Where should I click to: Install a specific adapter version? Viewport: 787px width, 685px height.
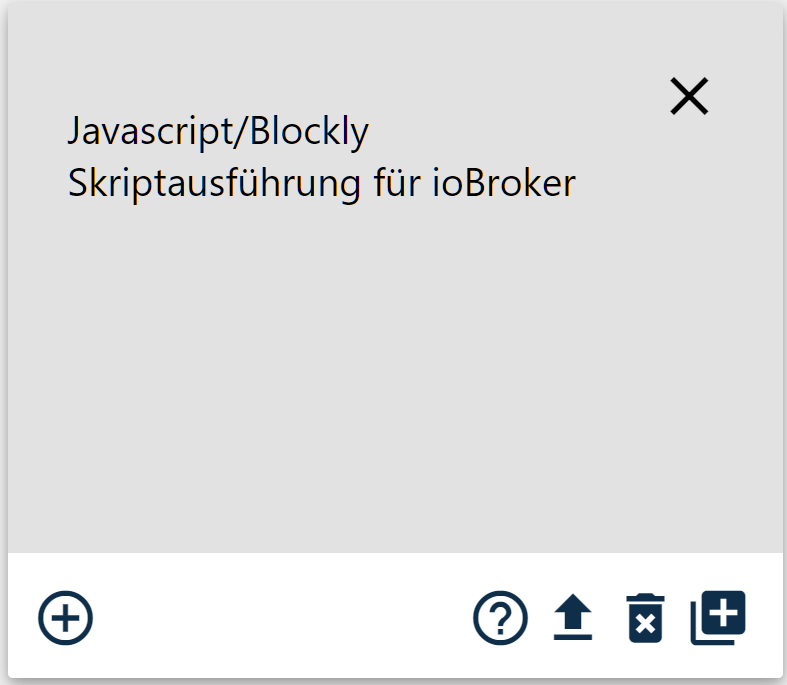point(718,618)
